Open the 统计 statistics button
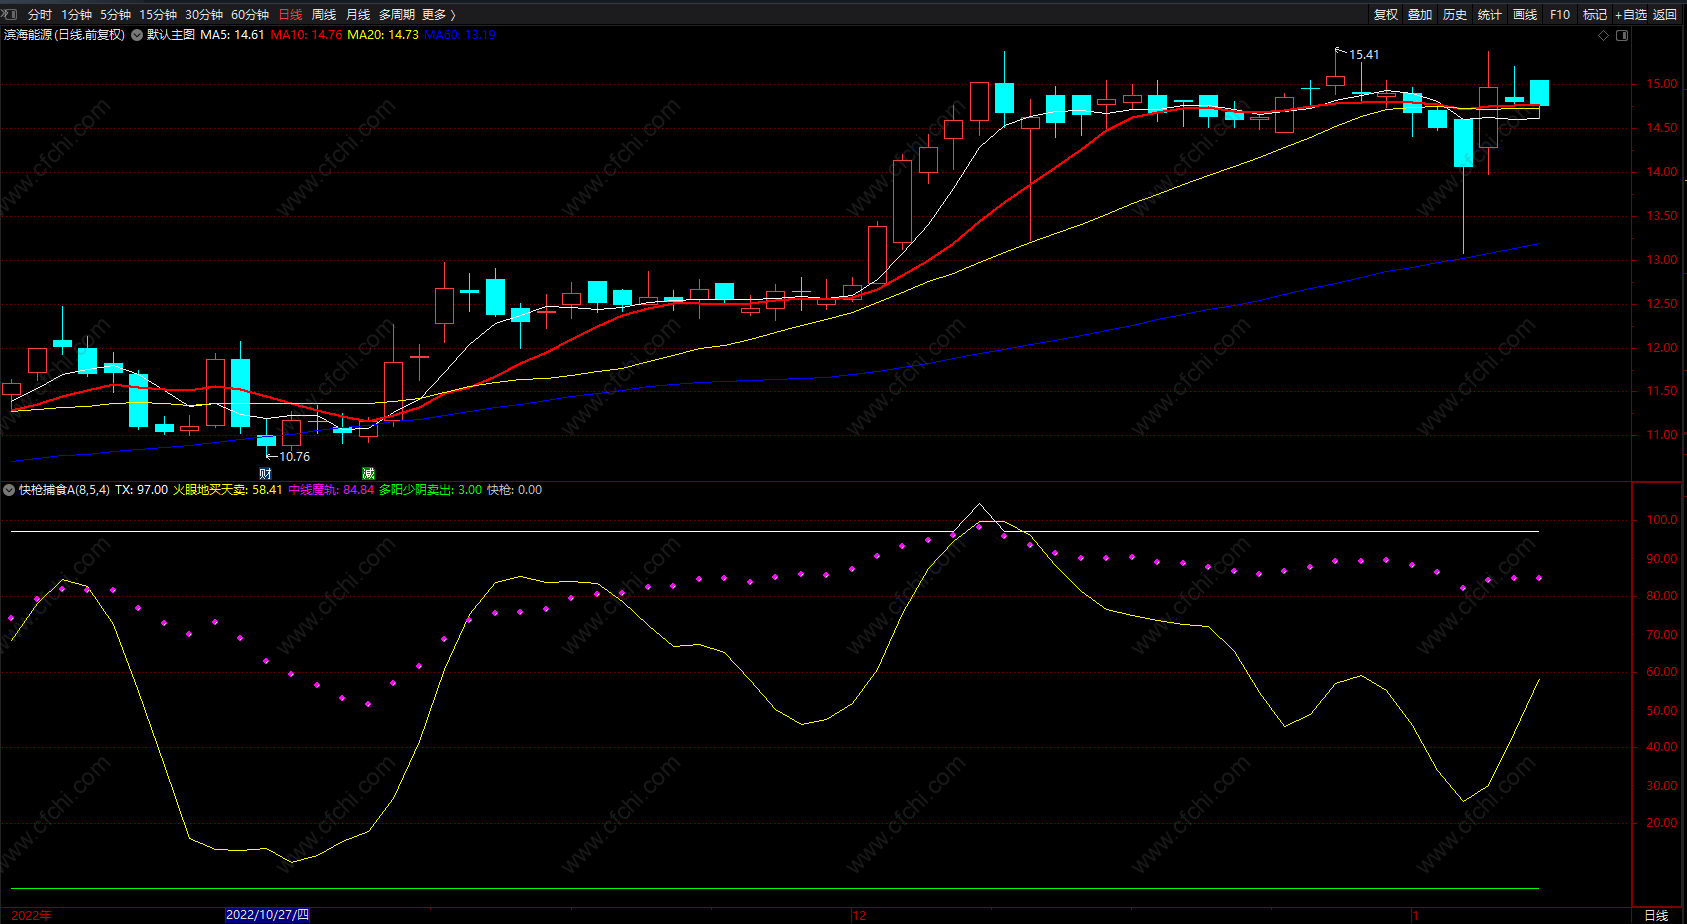The width and height of the screenshot is (1687, 924). point(1490,15)
